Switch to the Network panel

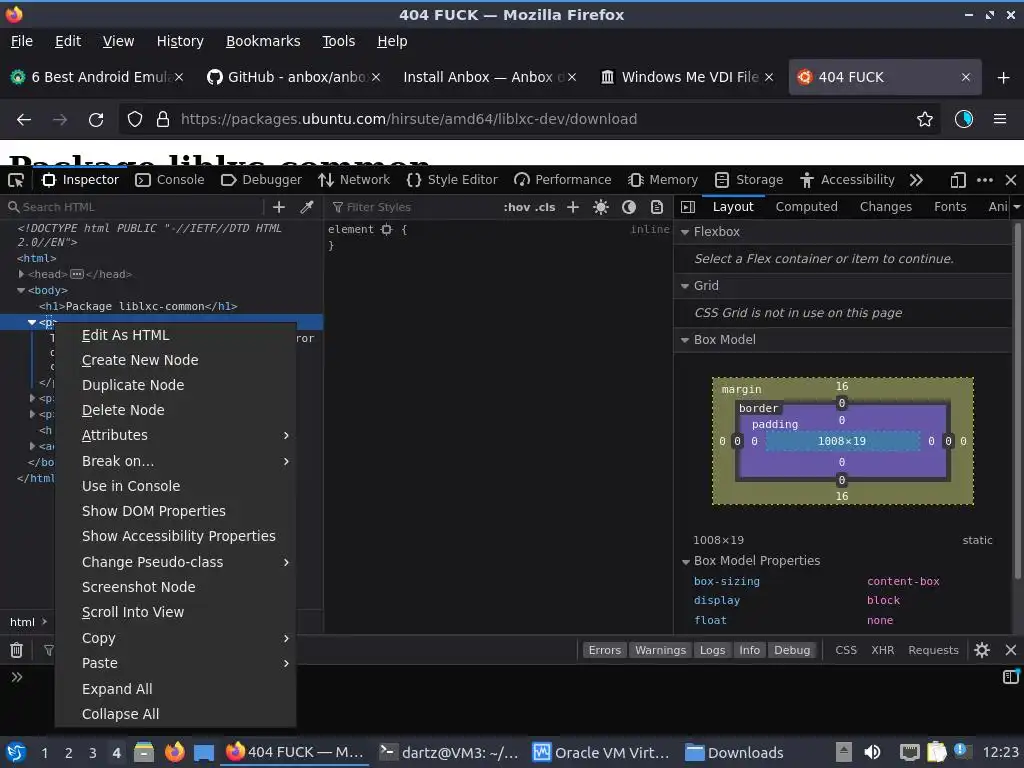pyautogui.click(x=354, y=180)
